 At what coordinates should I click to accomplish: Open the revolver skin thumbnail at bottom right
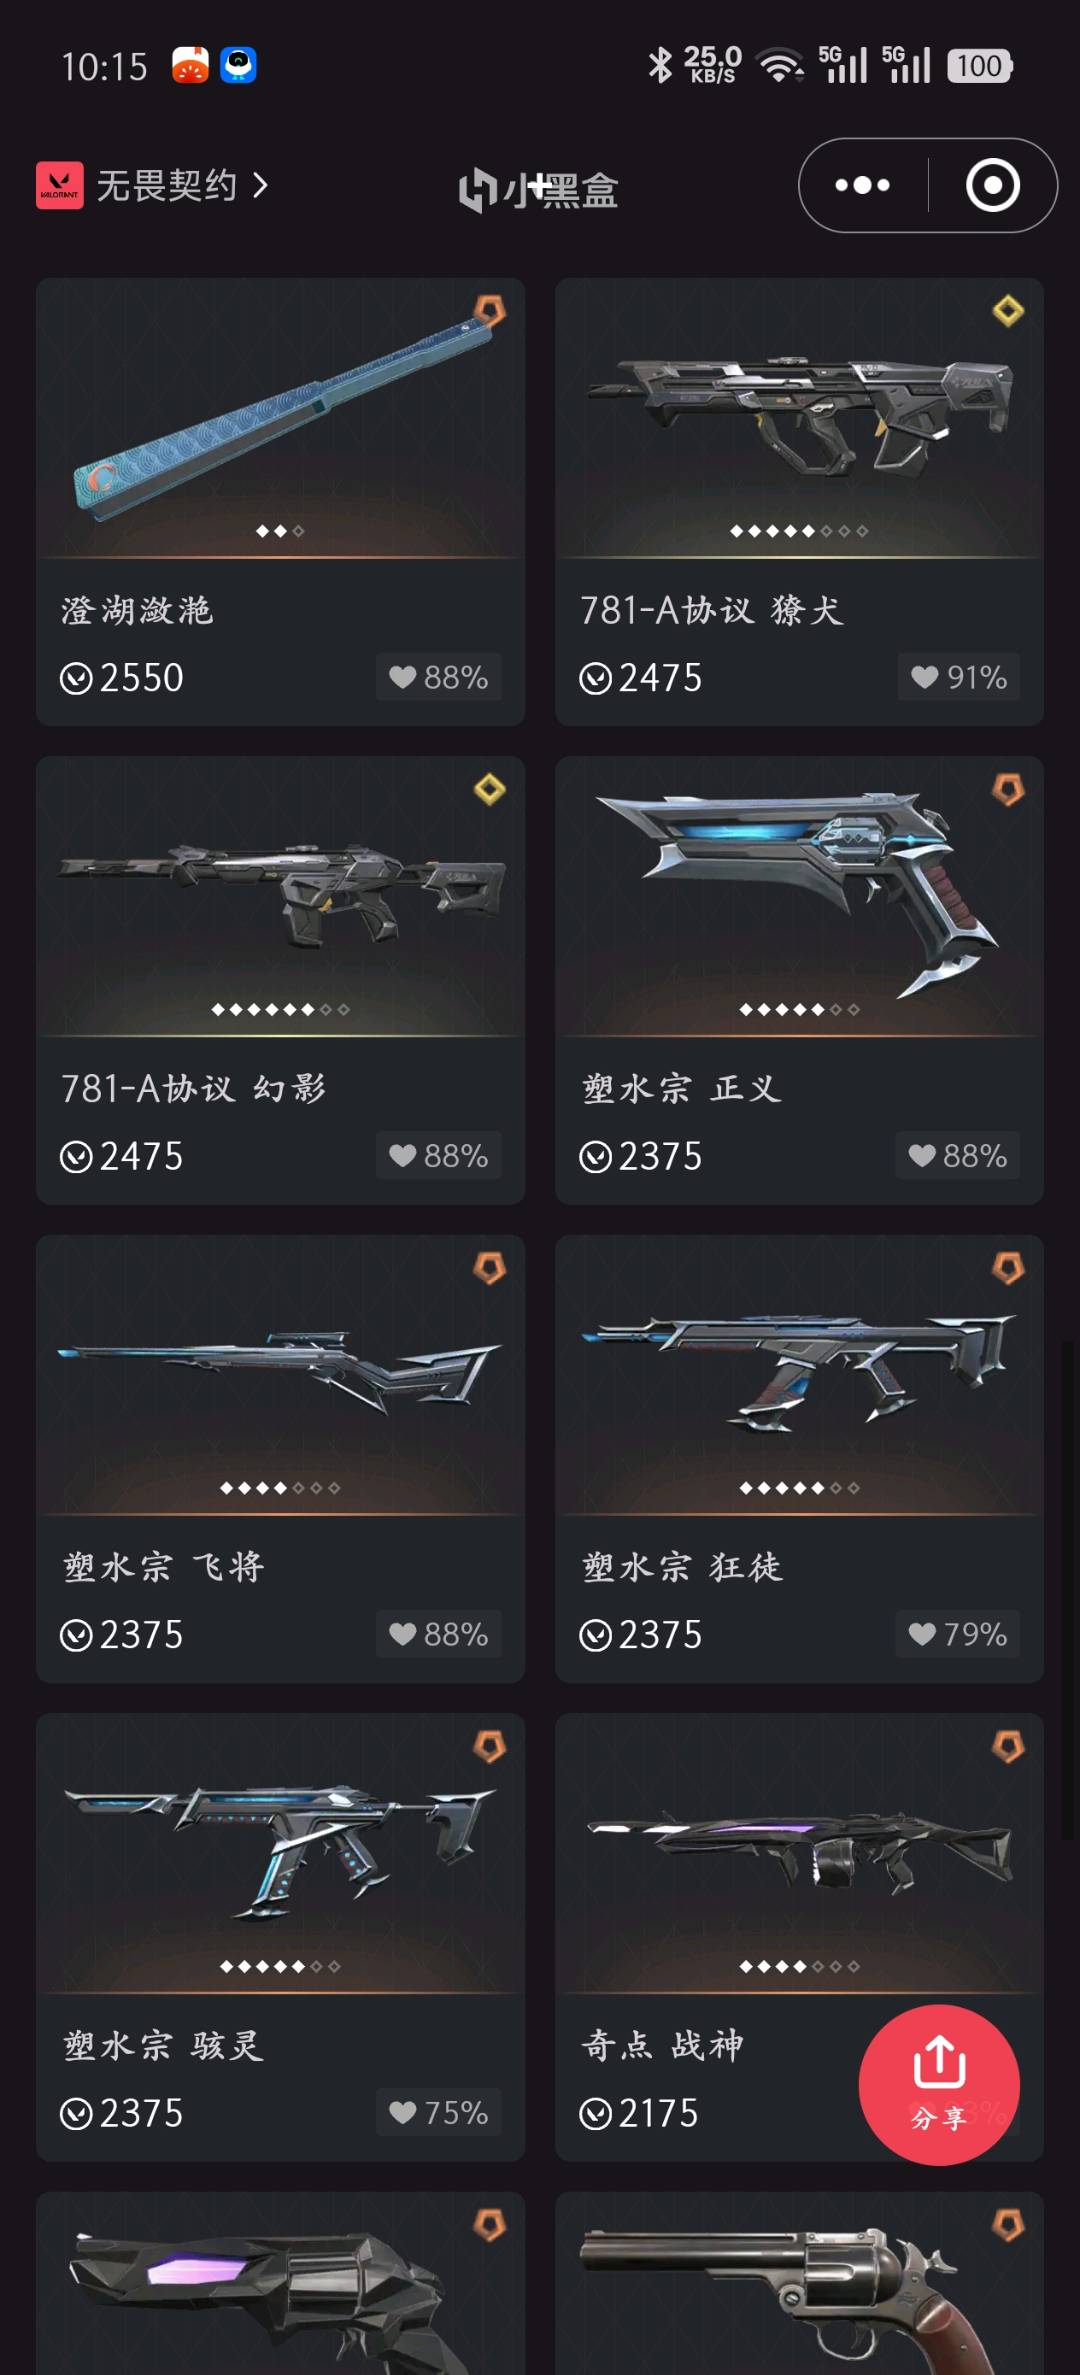(799, 2283)
